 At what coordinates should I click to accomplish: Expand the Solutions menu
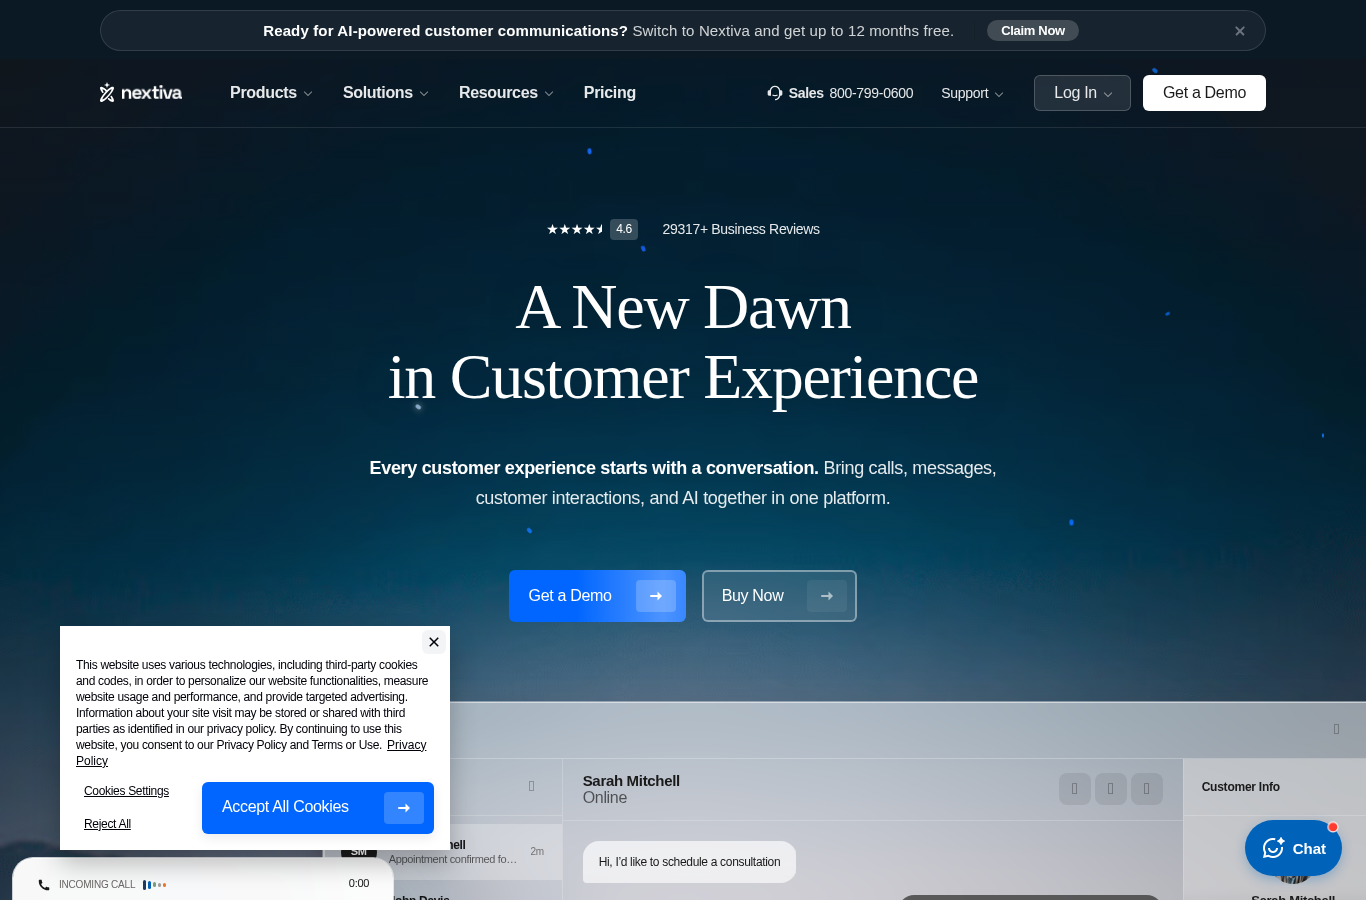click(386, 93)
